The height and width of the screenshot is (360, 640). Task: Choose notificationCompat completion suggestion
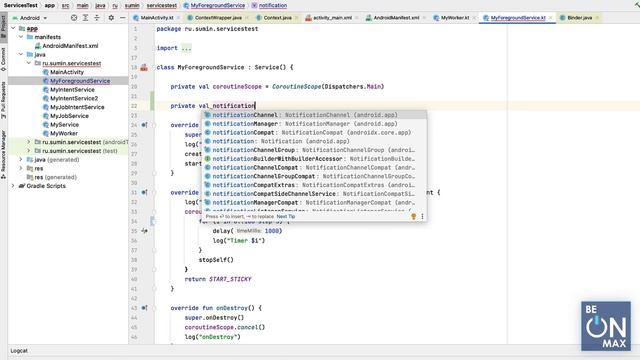coord(315,132)
